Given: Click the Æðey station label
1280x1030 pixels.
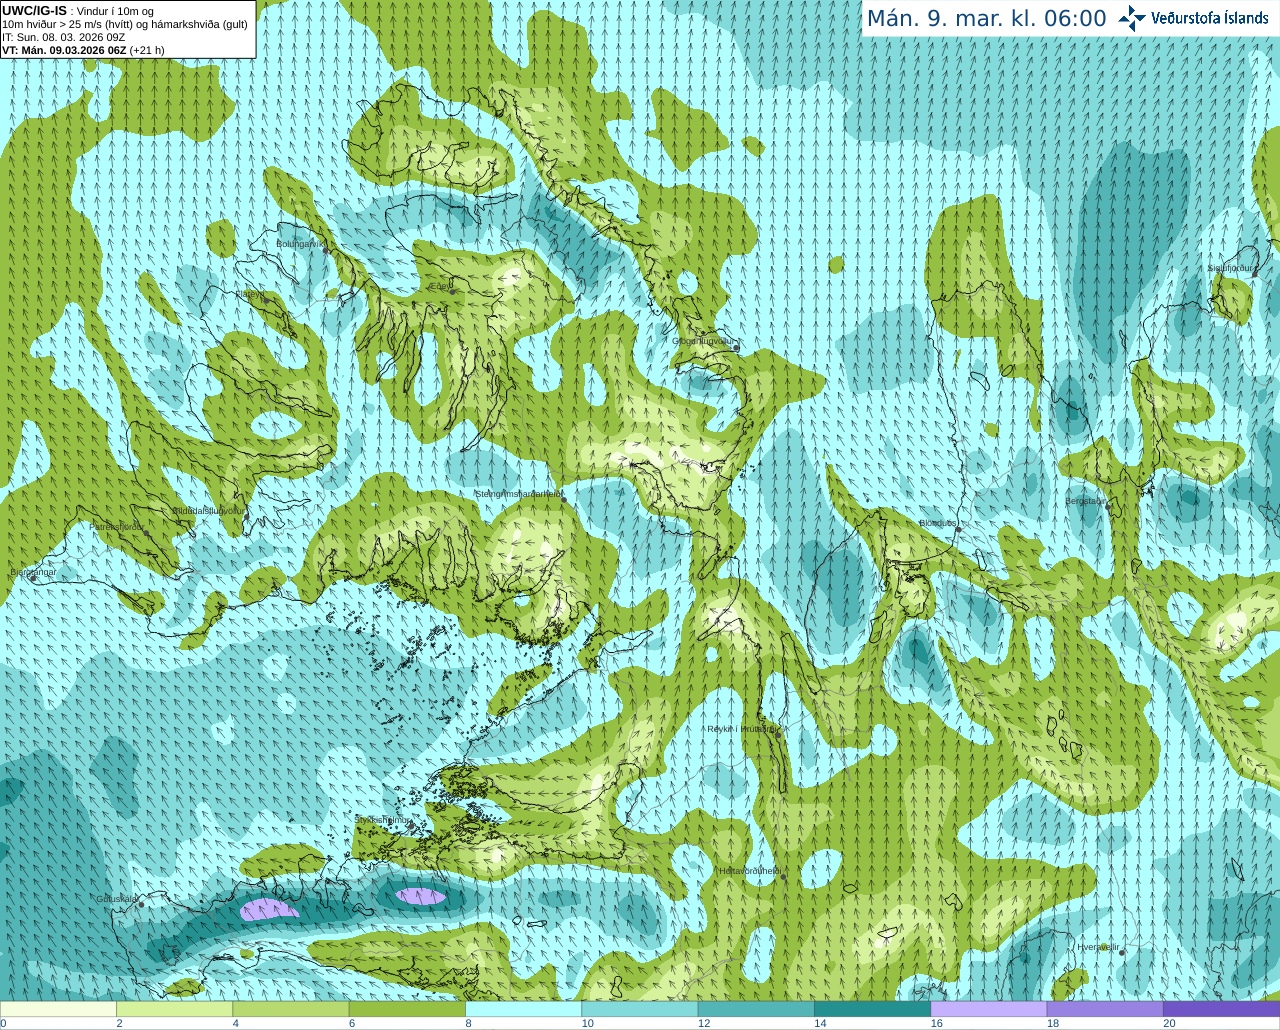Looking at the screenshot, I should 440,285.
